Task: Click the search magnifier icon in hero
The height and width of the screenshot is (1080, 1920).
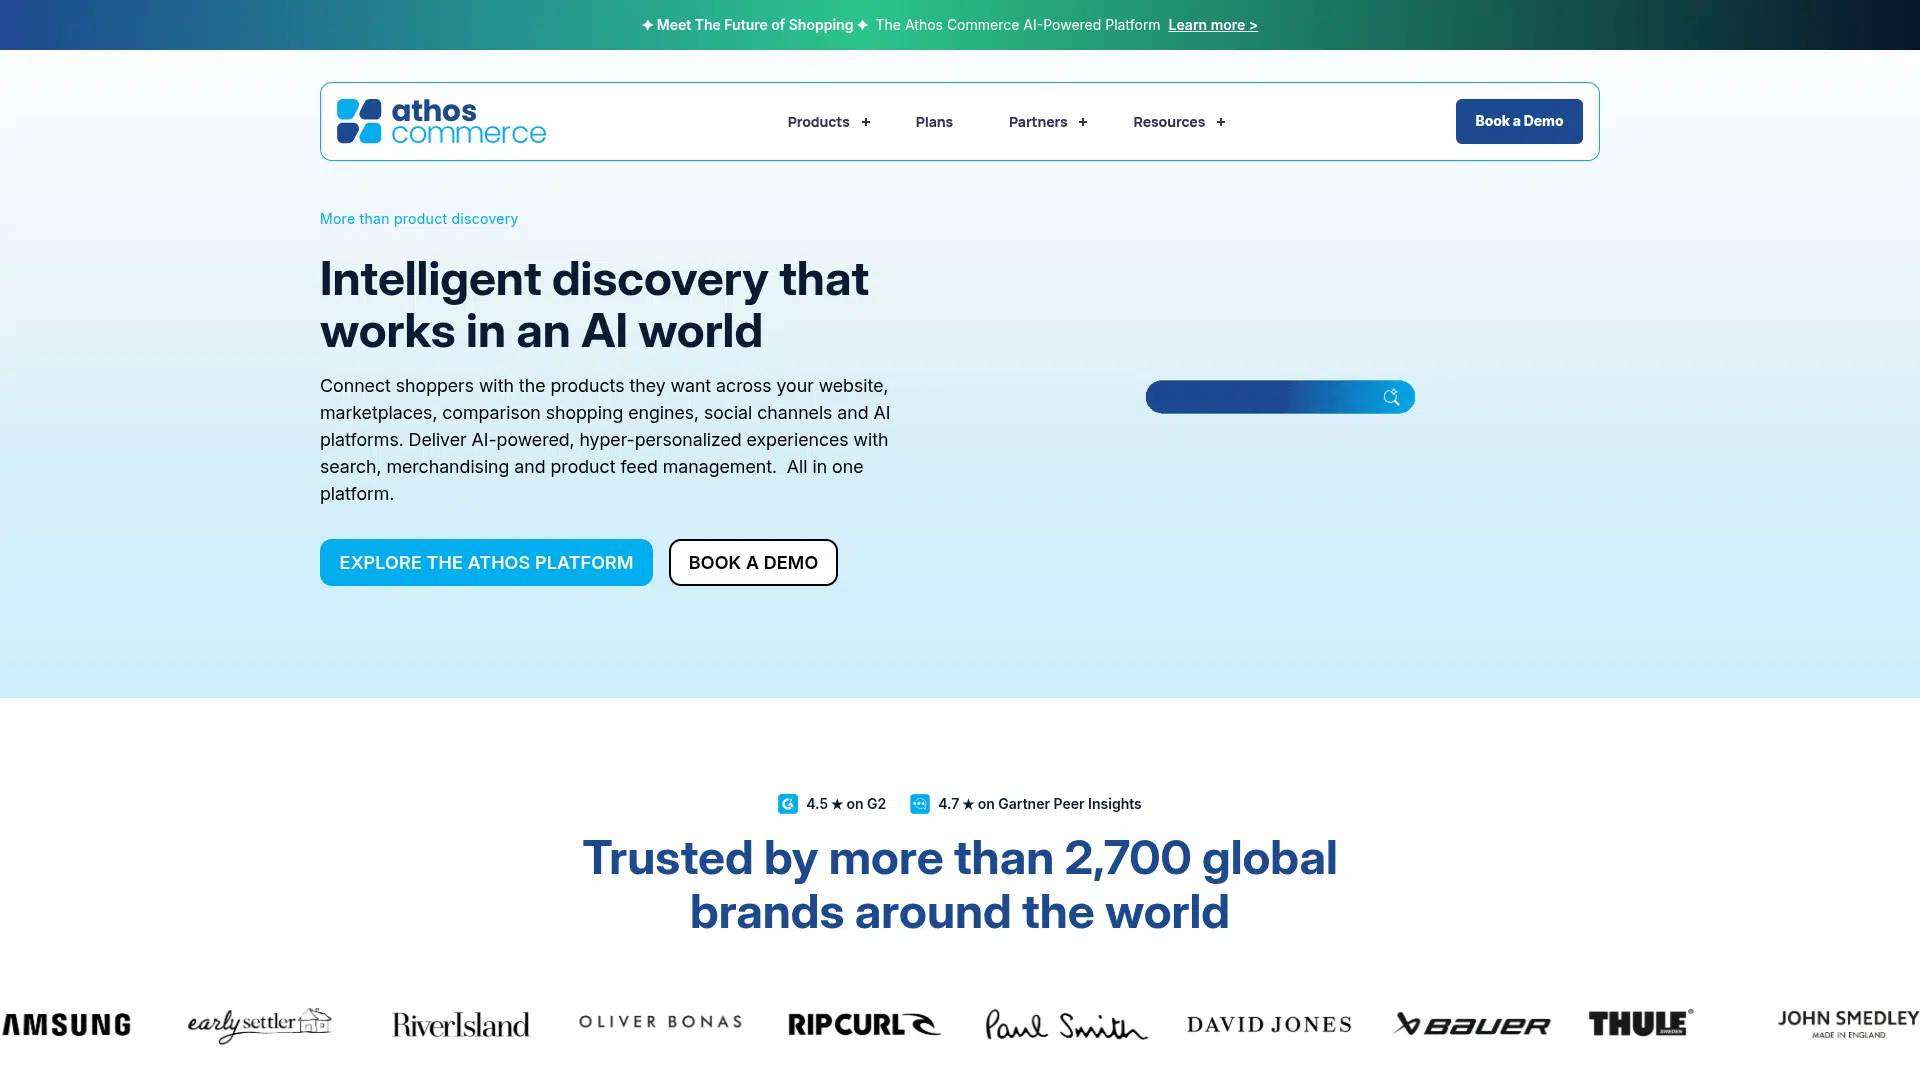Action: [1391, 397]
